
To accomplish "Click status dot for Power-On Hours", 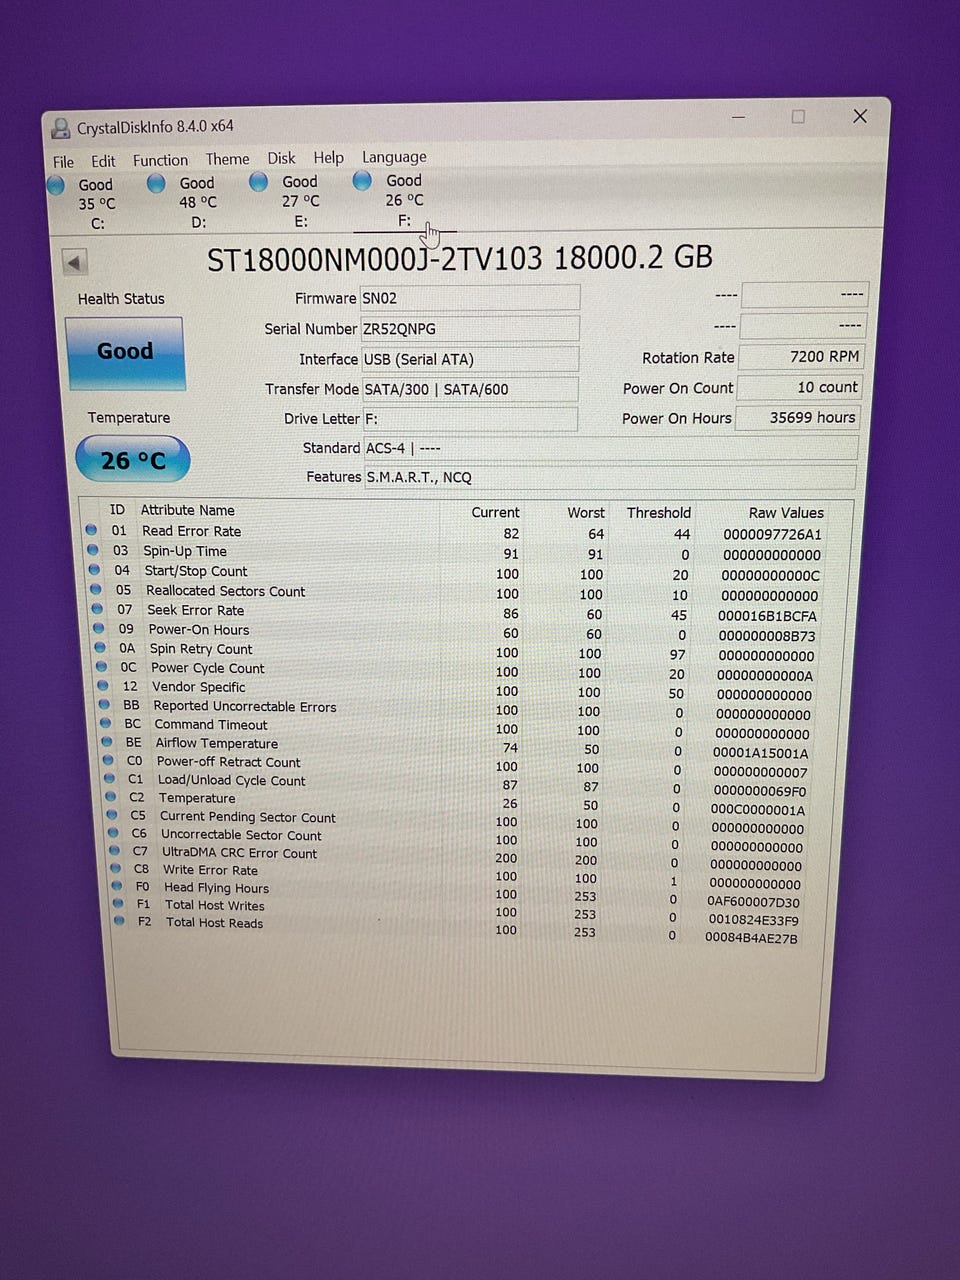I will click(98, 629).
